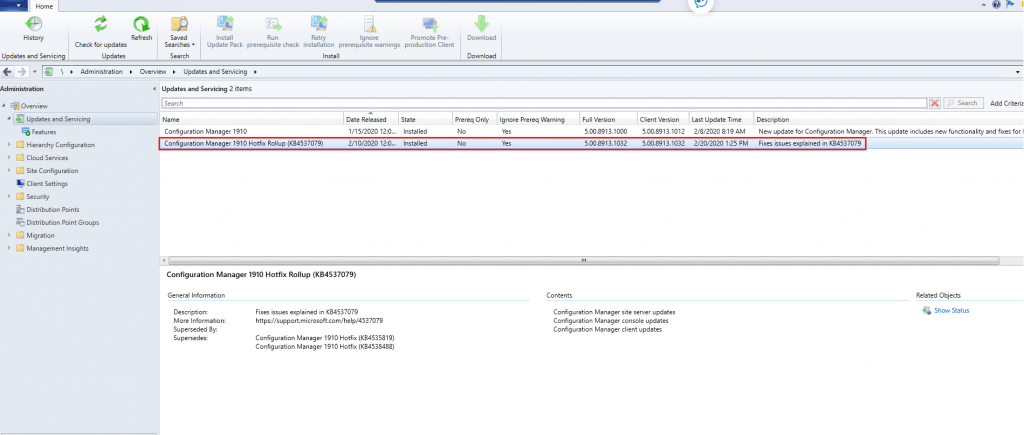
Task: Clear search with the red X
Action: click(x=935, y=103)
